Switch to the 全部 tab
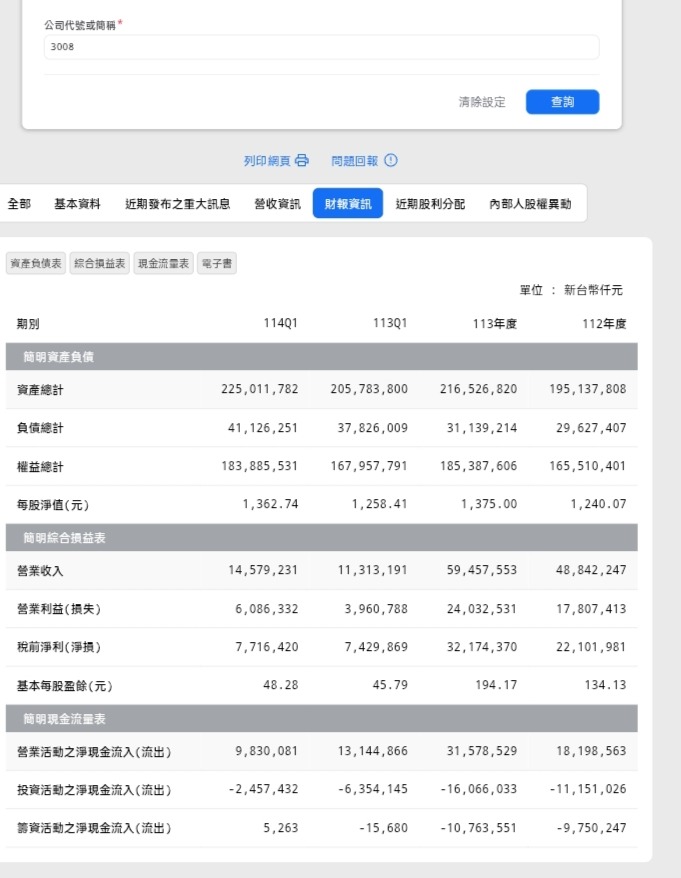The width and height of the screenshot is (681, 878). 19,203
